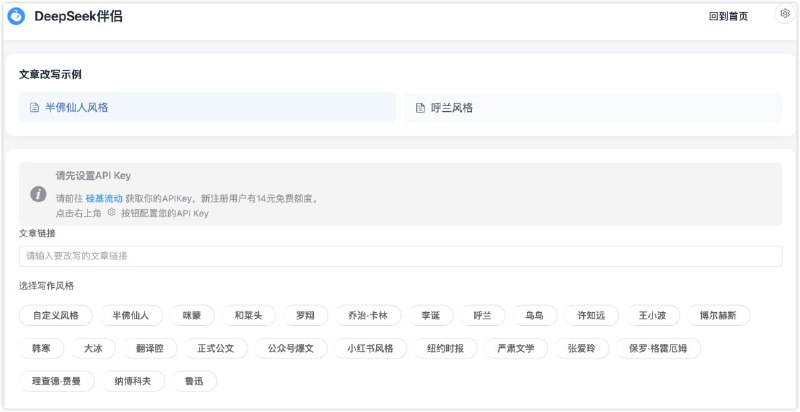Click the info icon in the API Key notice
The image size is (800, 412).
coord(38,194)
